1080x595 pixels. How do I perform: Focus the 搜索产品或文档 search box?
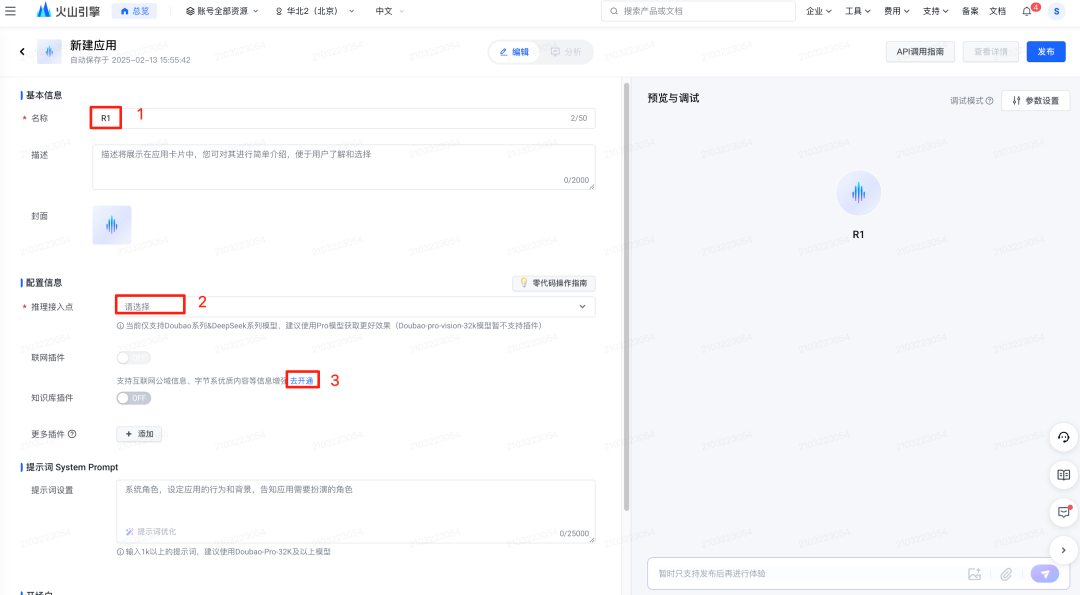(698, 11)
